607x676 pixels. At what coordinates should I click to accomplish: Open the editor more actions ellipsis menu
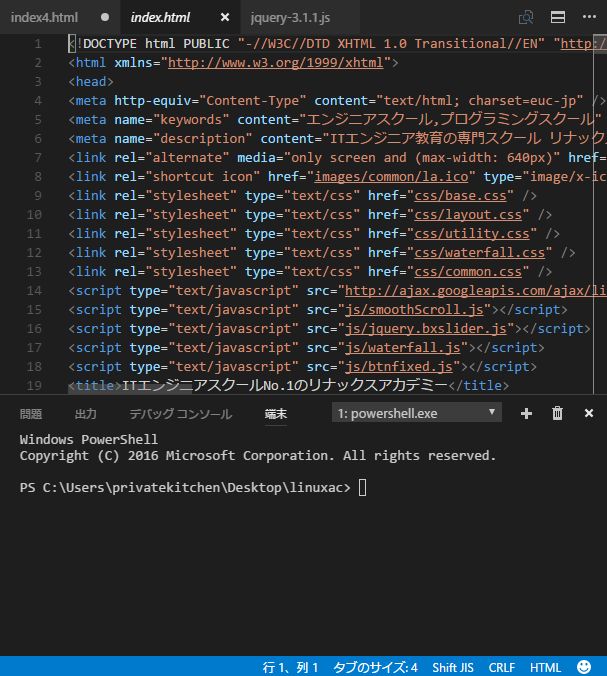pos(588,17)
